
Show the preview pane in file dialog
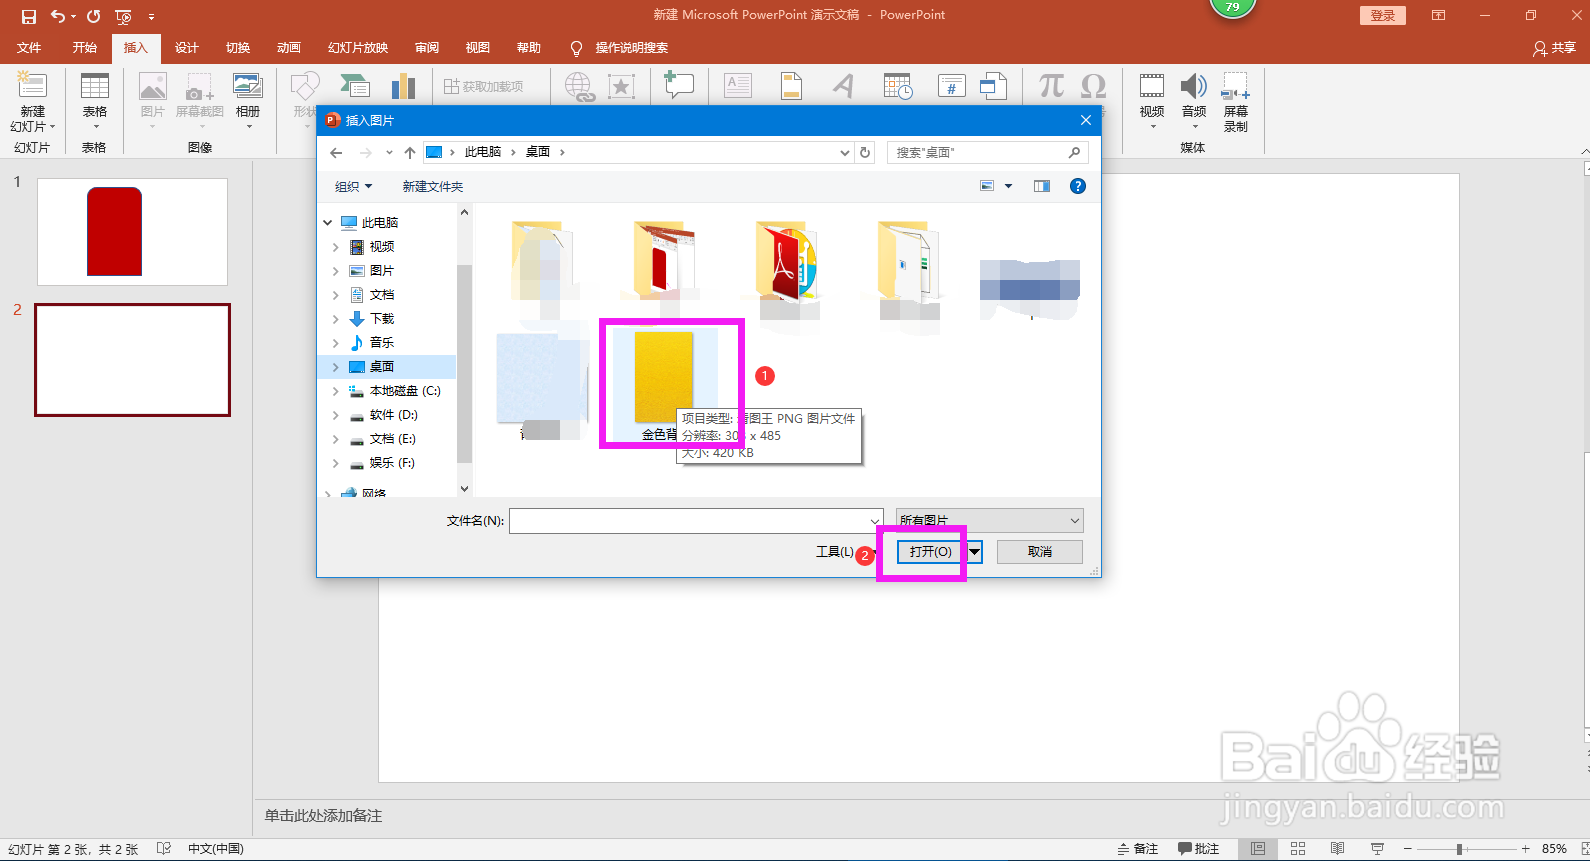[x=1042, y=186]
